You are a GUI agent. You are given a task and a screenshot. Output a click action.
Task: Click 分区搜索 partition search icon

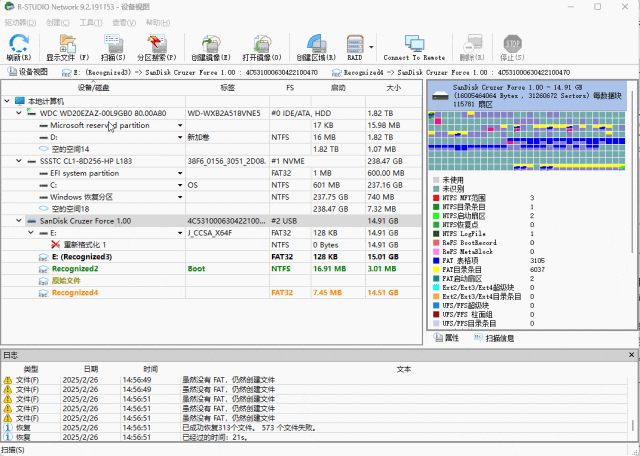point(157,43)
